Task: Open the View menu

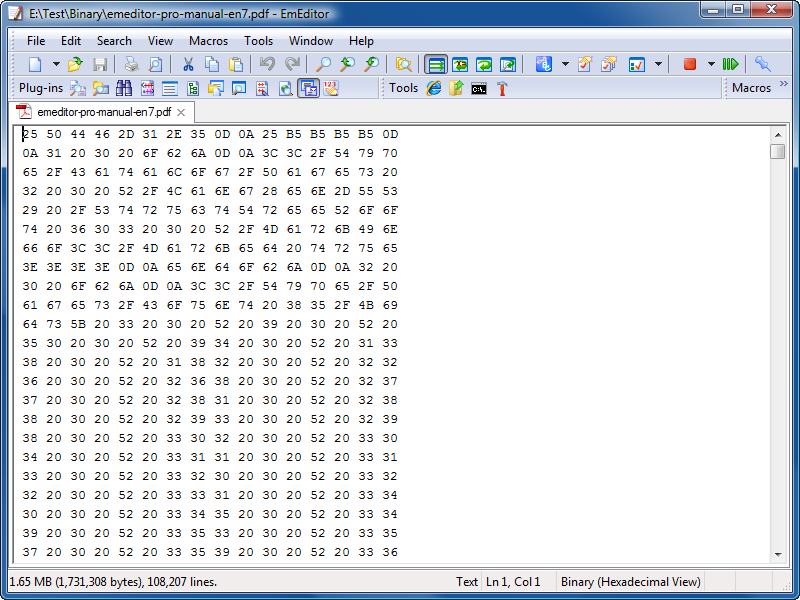Action: [160, 41]
